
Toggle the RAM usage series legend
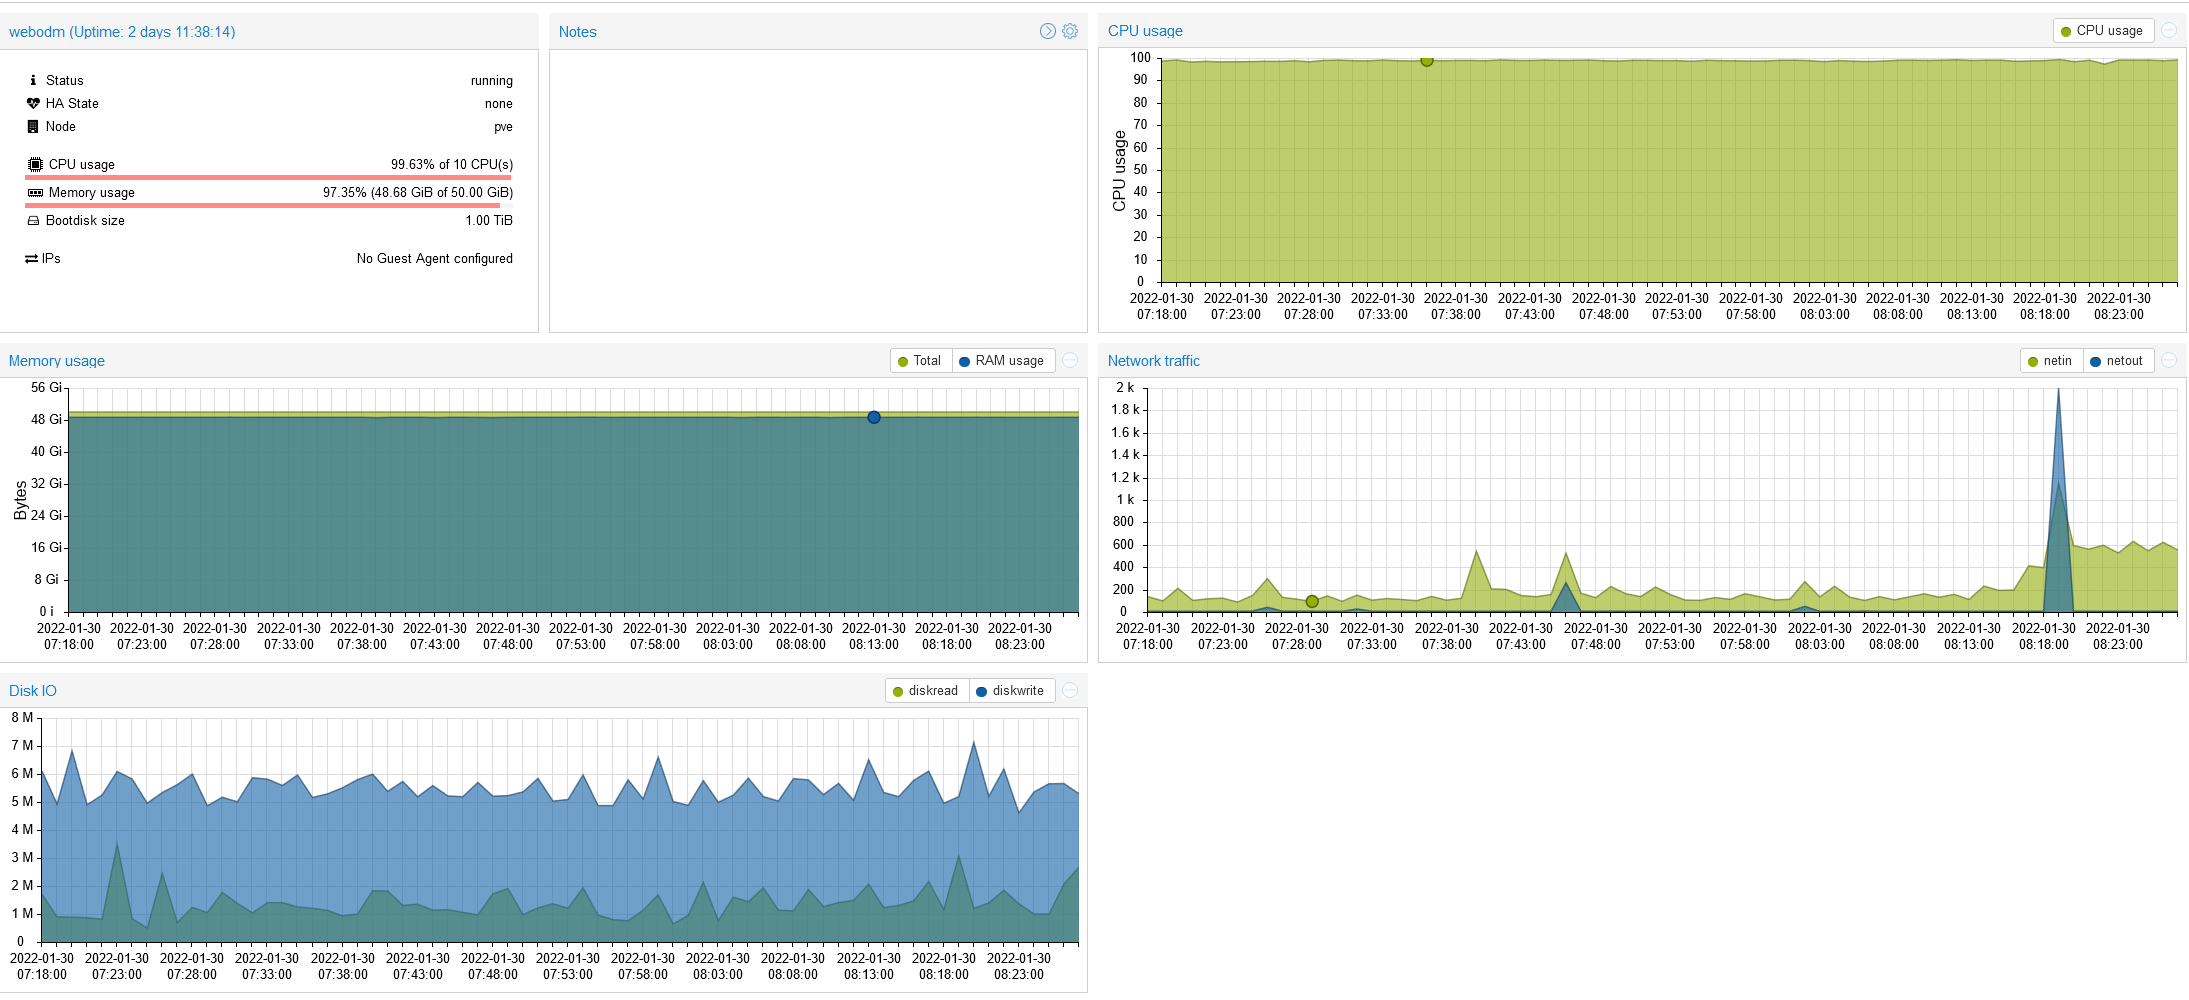[x=1003, y=361]
